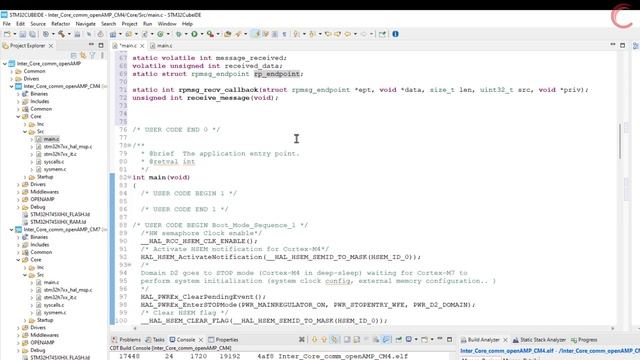Viewport: 640px width, 360px height.
Task: Click the Save All toolbar icon
Action: click(x=32, y=34)
